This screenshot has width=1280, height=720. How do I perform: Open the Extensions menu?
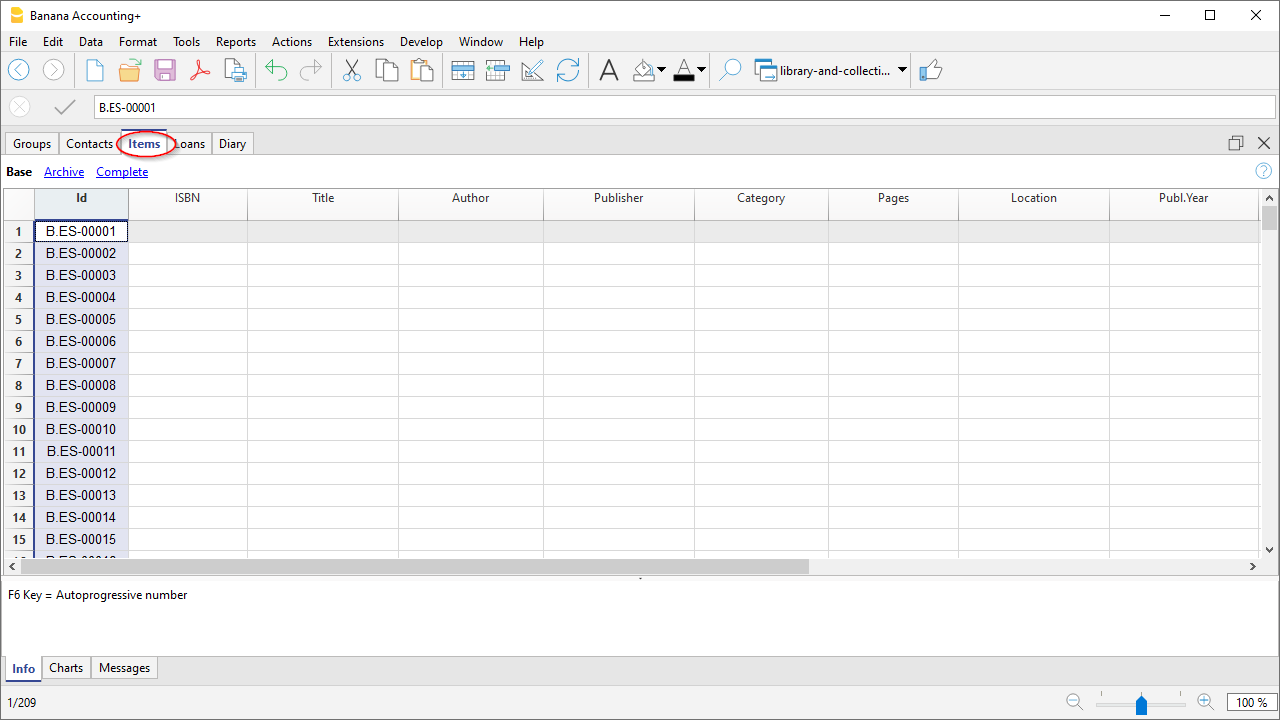click(355, 42)
